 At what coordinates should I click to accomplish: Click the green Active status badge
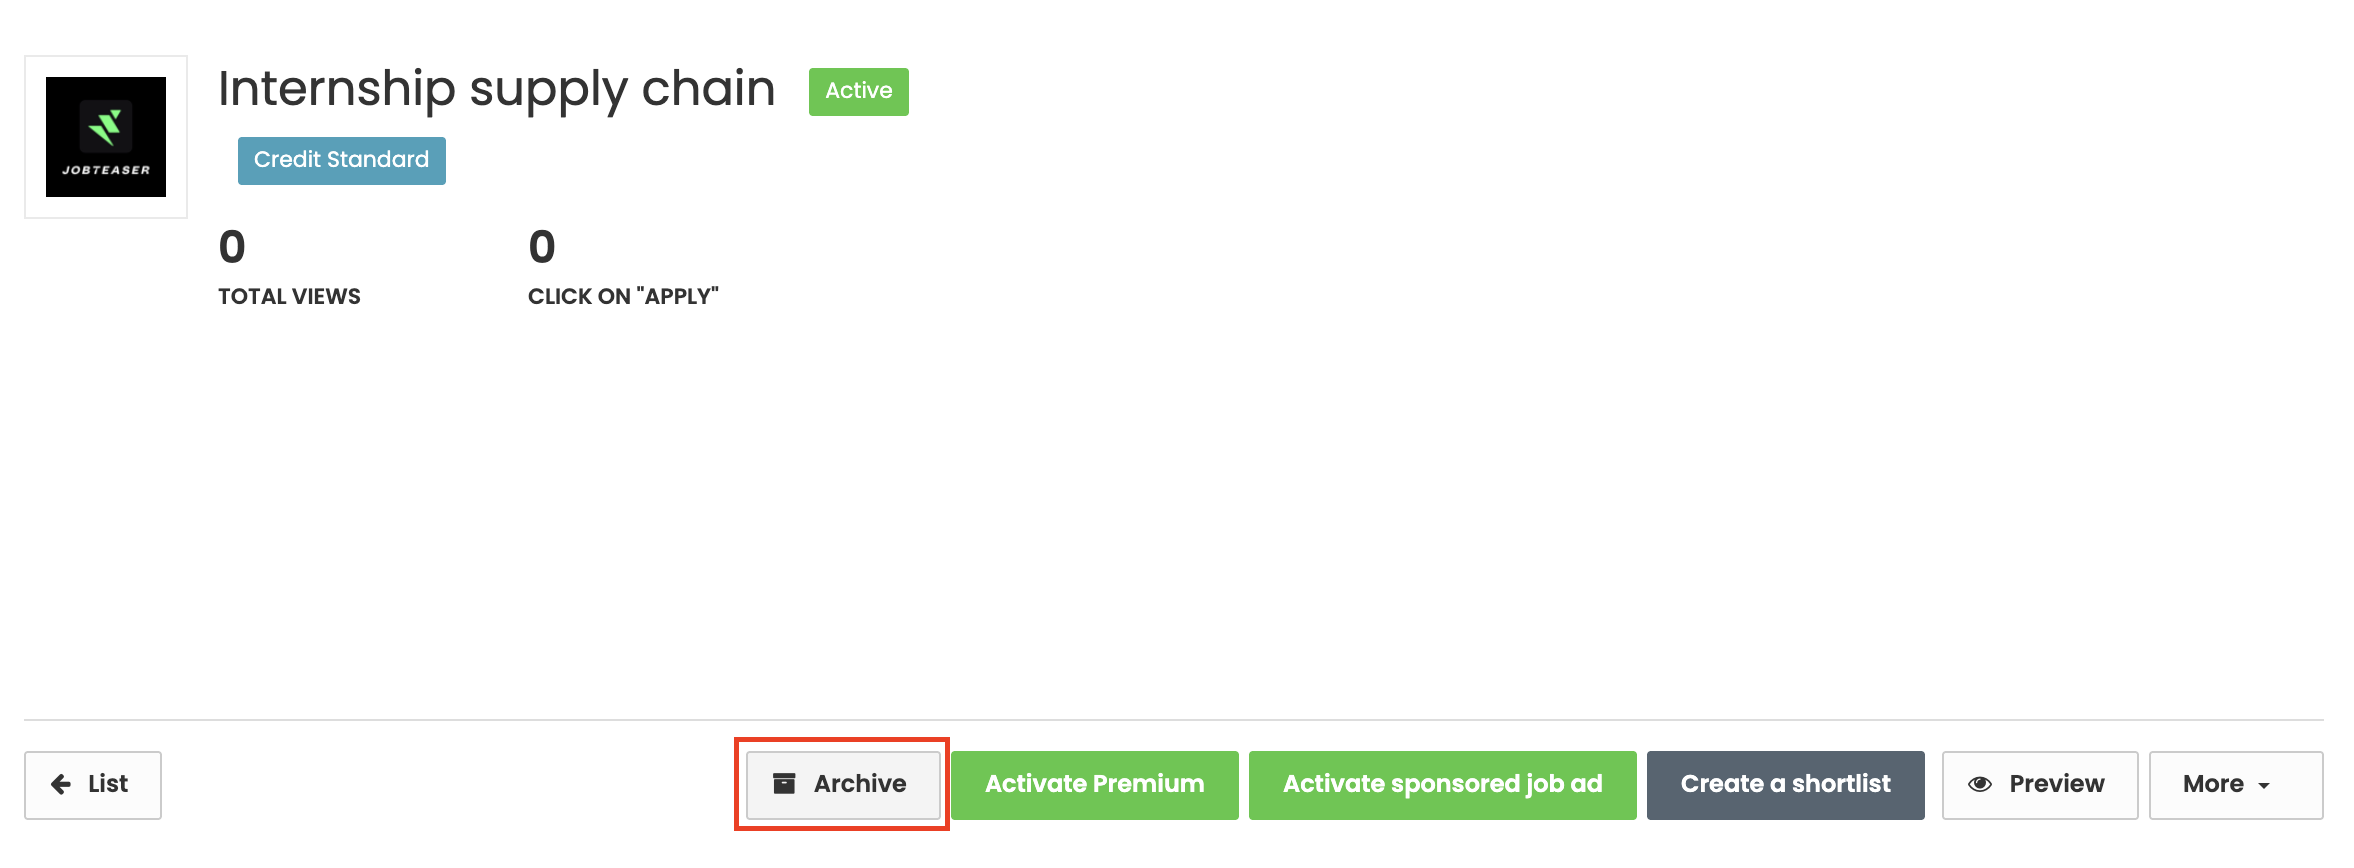(x=858, y=91)
